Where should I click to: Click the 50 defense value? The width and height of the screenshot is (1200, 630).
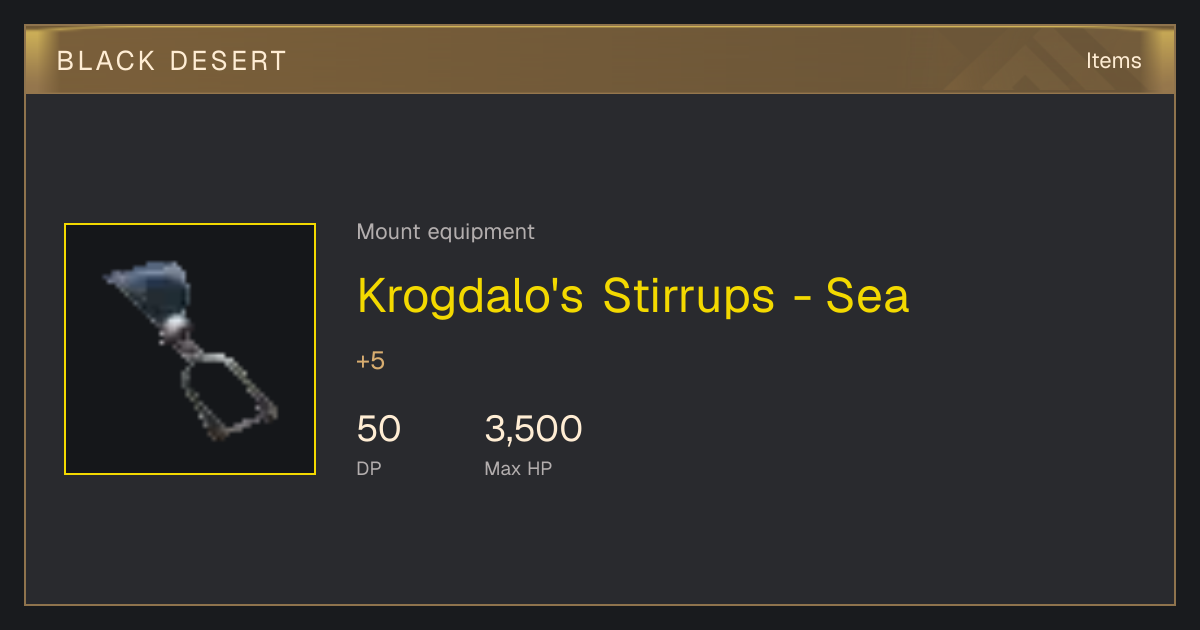tap(378, 429)
